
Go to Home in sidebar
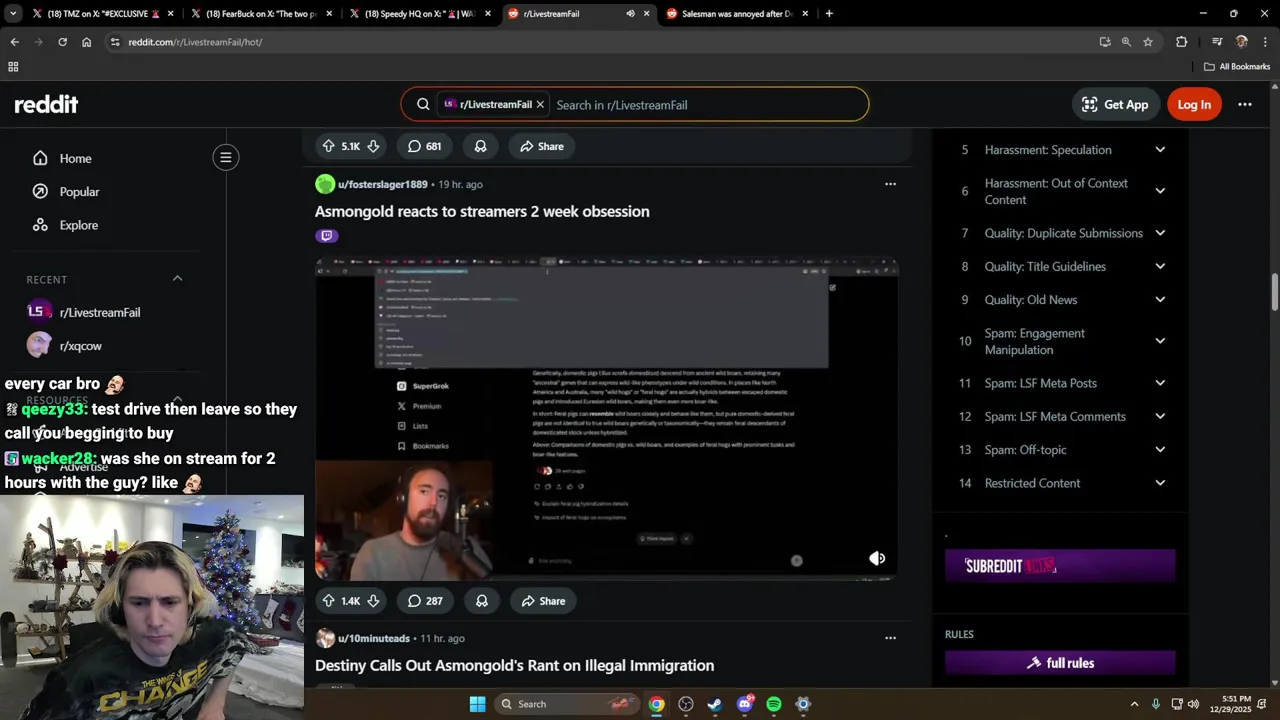click(x=75, y=158)
